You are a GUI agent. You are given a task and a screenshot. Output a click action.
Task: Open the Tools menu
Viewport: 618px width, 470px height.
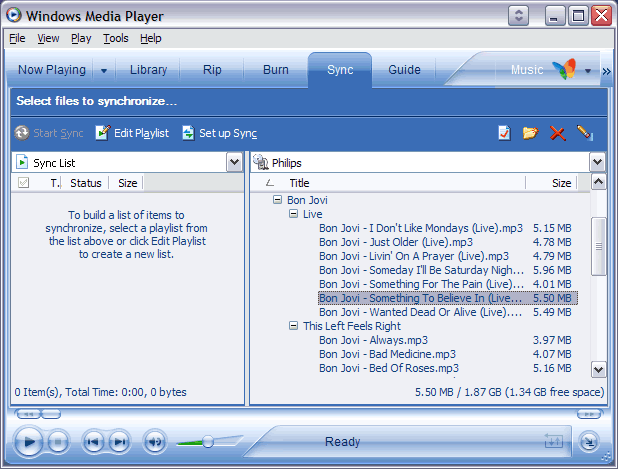click(115, 38)
